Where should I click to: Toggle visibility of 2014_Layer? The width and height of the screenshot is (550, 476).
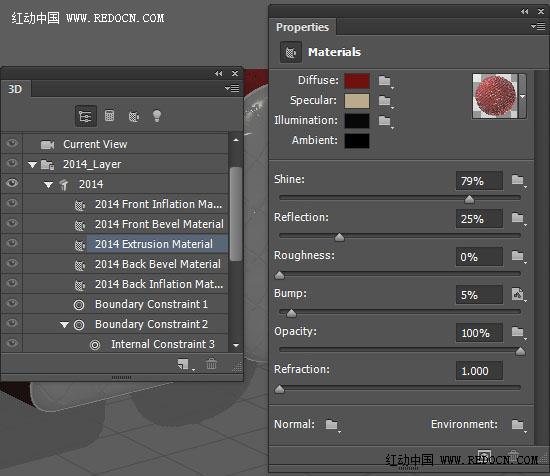[x=12, y=163]
